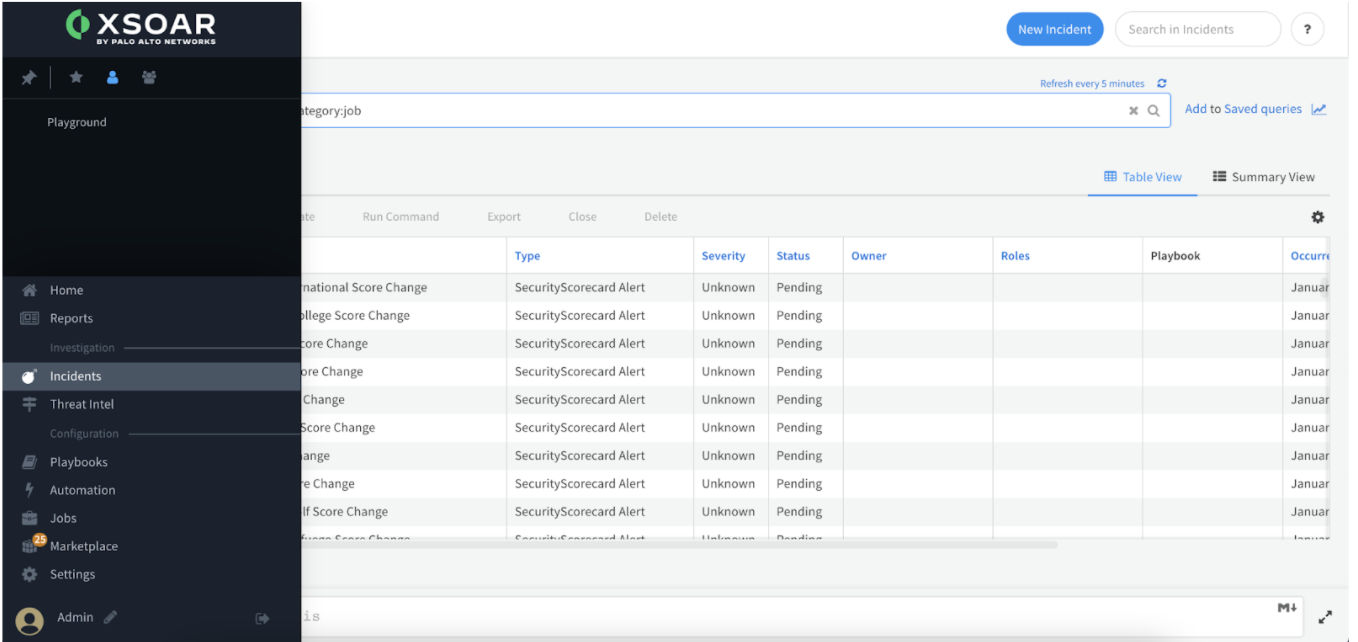This screenshot has width=1358, height=642.
Task: Open help with the question mark button
Action: point(1307,29)
